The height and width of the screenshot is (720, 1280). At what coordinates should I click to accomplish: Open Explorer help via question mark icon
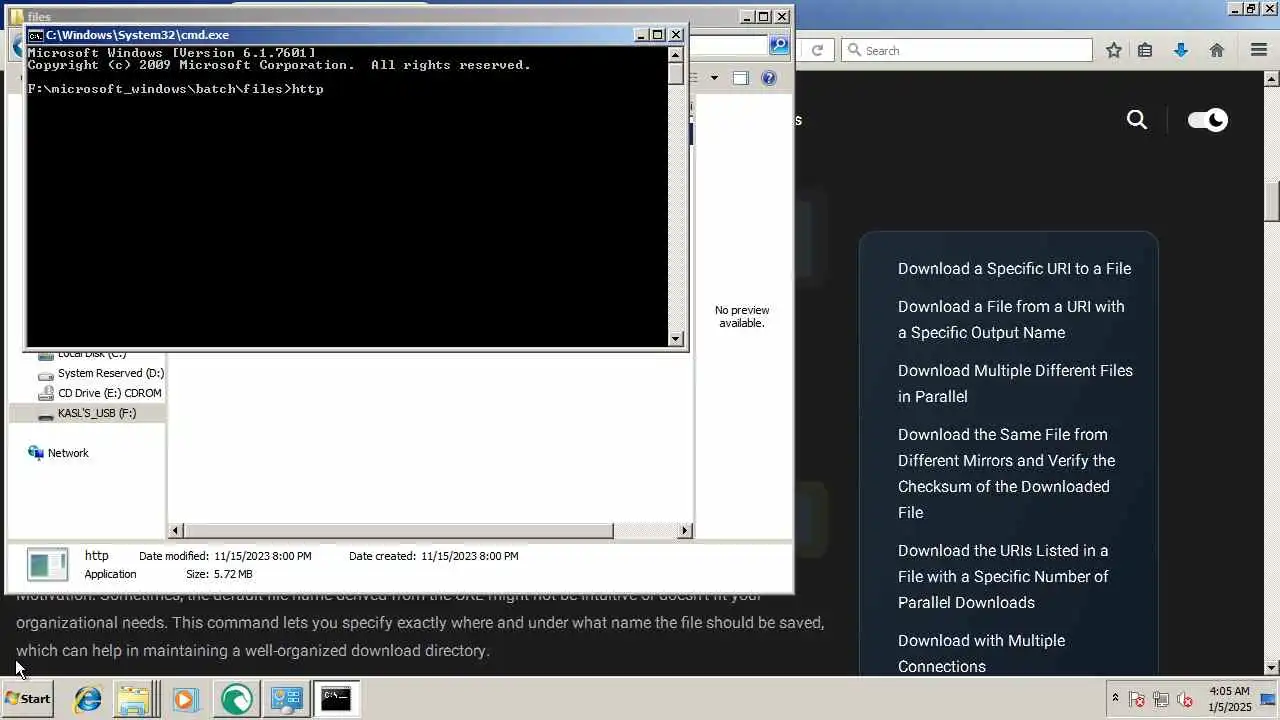[x=769, y=78]
